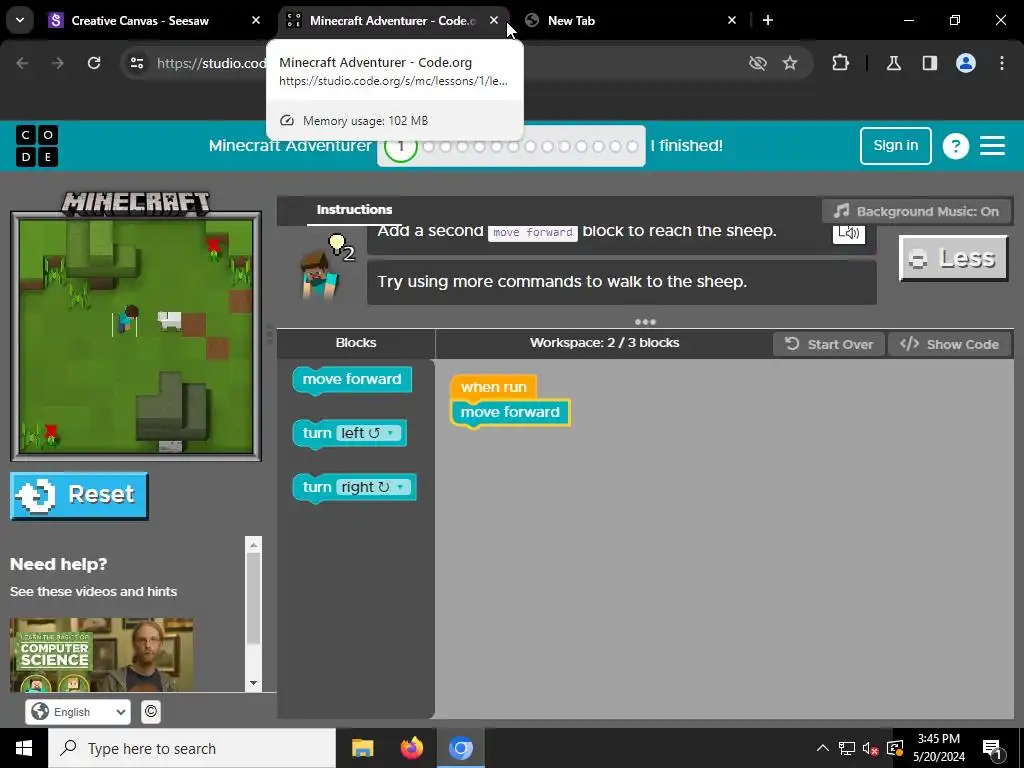Open the Computer Science help video thumbnail

point(101,655)
